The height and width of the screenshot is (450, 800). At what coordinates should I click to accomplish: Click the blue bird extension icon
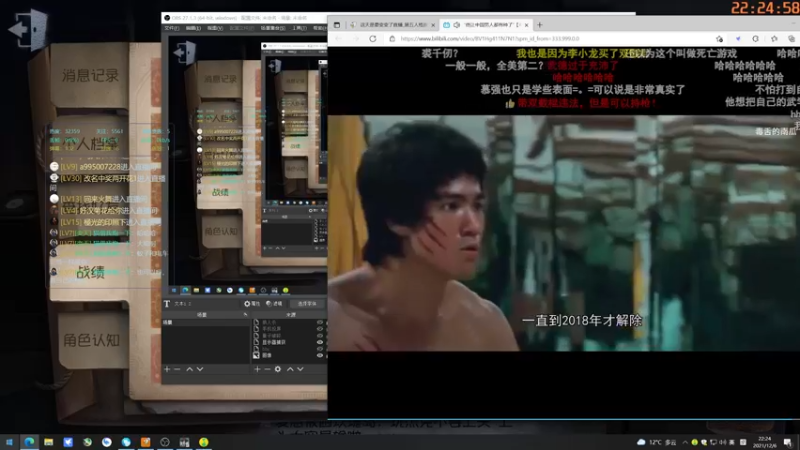tap(738, 39)
